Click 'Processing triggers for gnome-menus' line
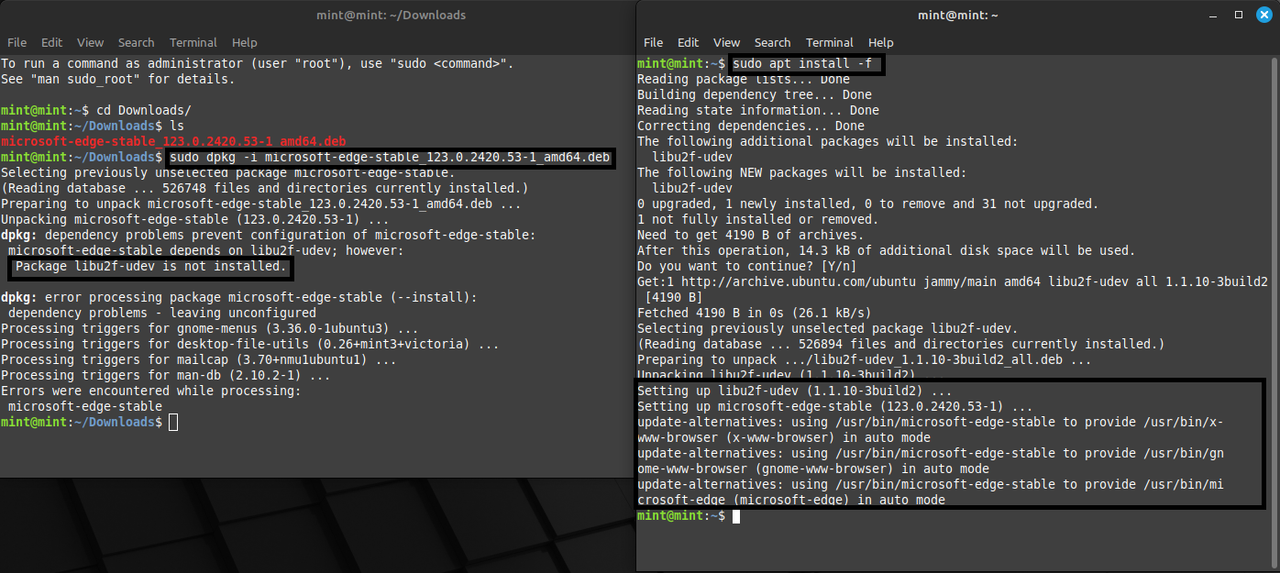The width and height of the screenshot is (1280, 573). (209, 329)
